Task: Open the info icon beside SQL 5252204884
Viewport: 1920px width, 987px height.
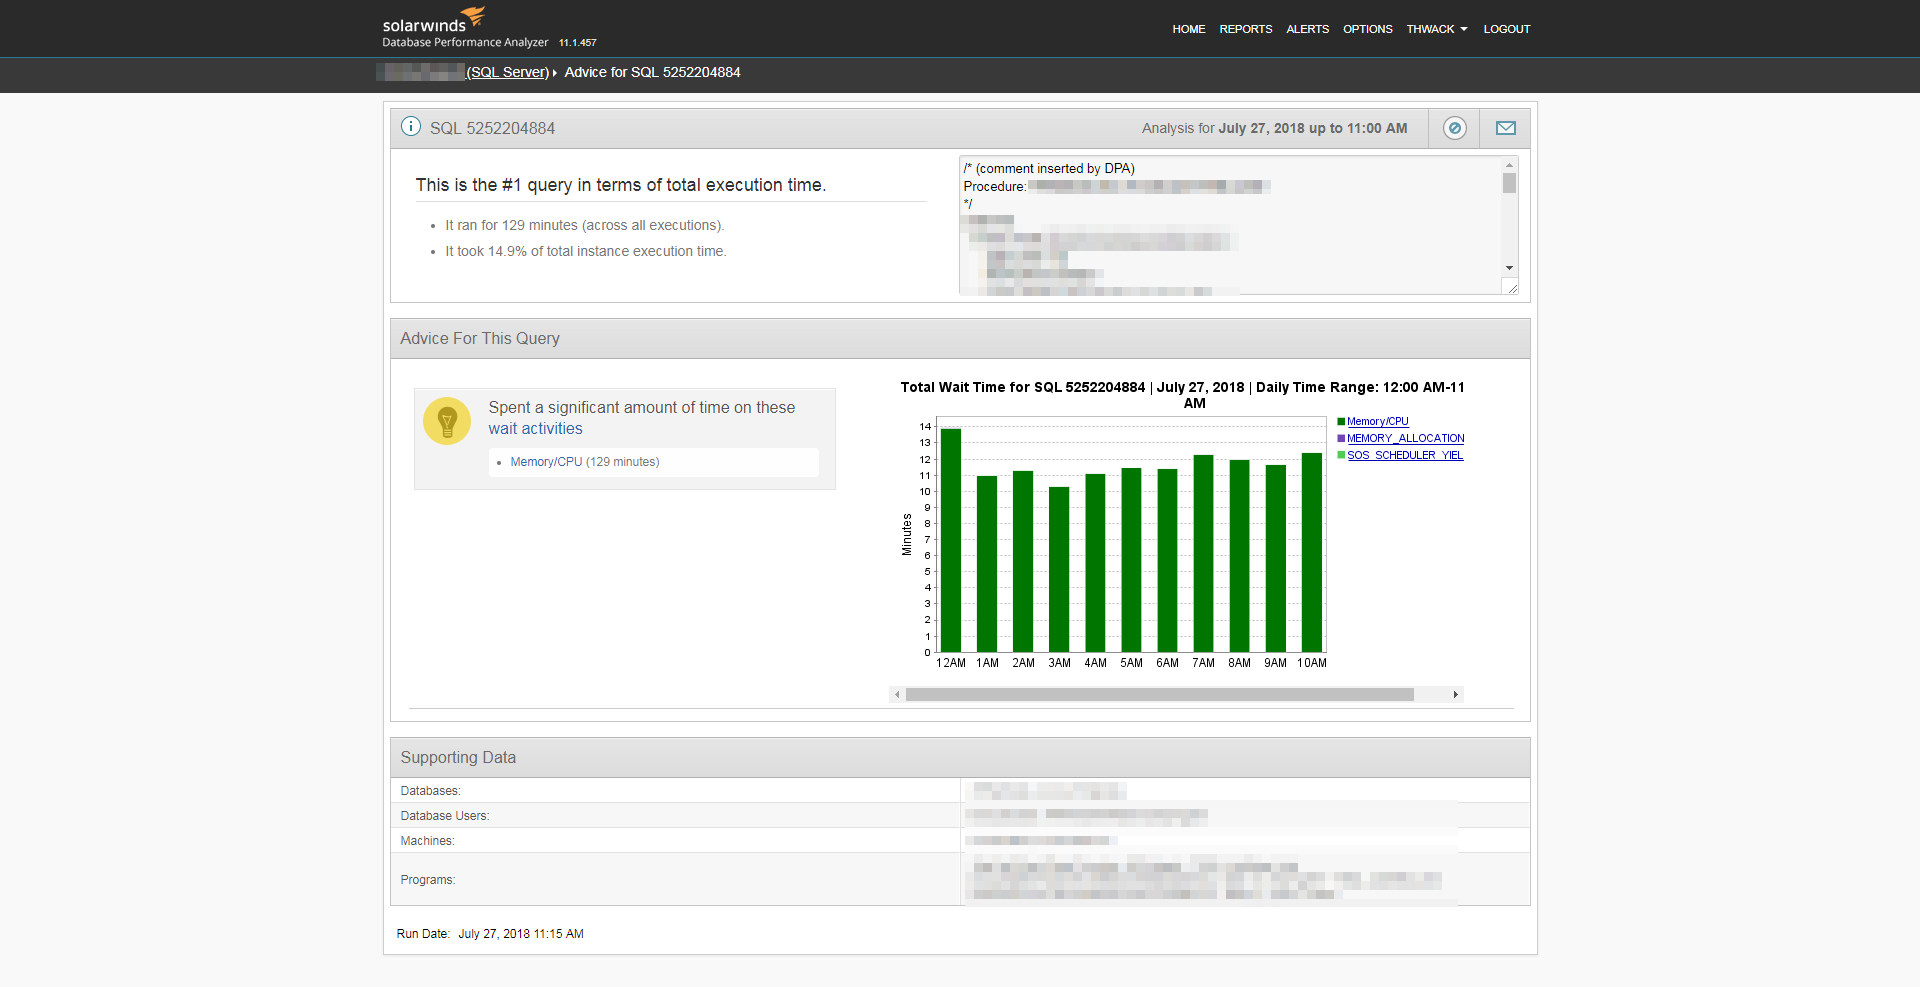Action: pos(410,127)
